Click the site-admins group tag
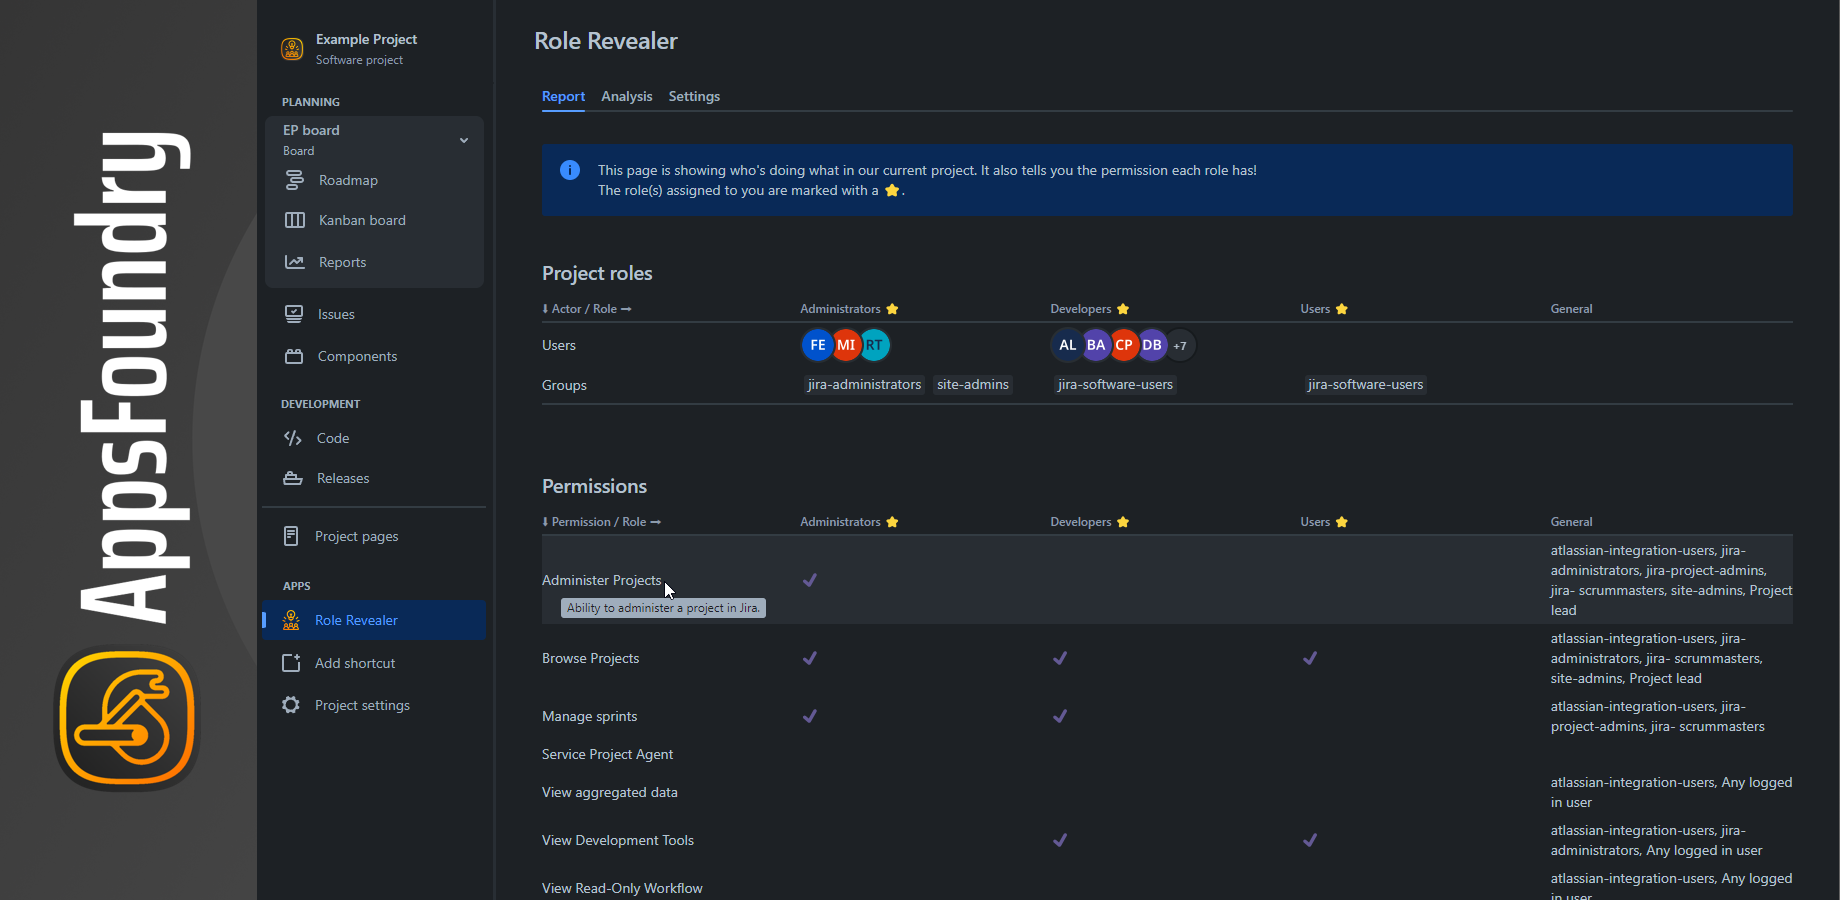 (x=973, y=384)
